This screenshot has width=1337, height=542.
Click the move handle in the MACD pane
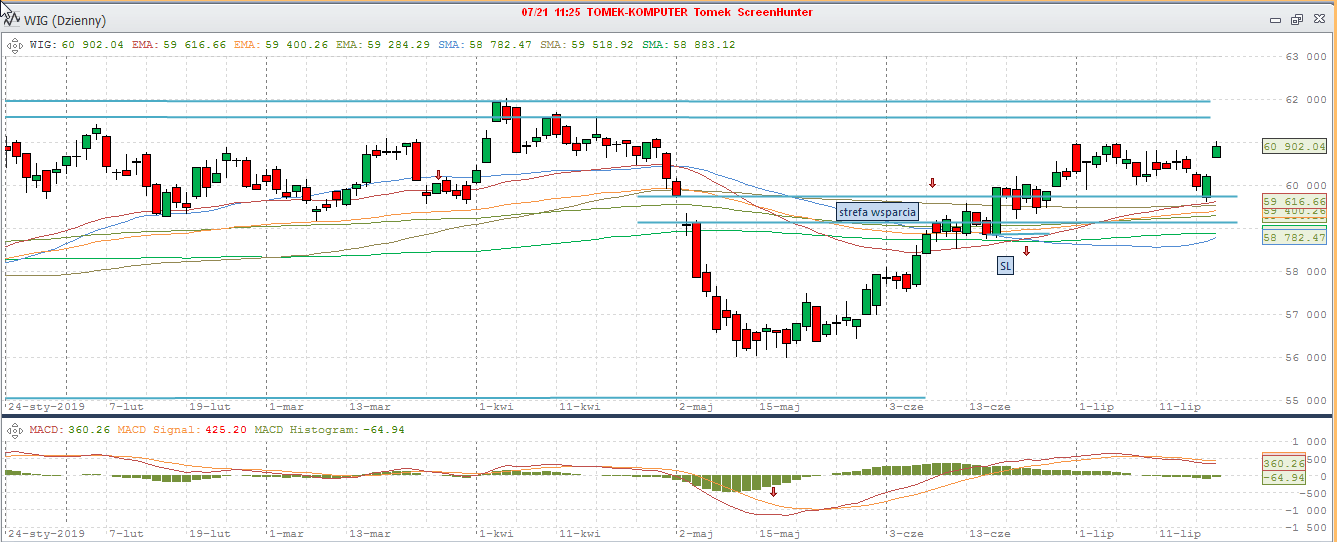14,429
